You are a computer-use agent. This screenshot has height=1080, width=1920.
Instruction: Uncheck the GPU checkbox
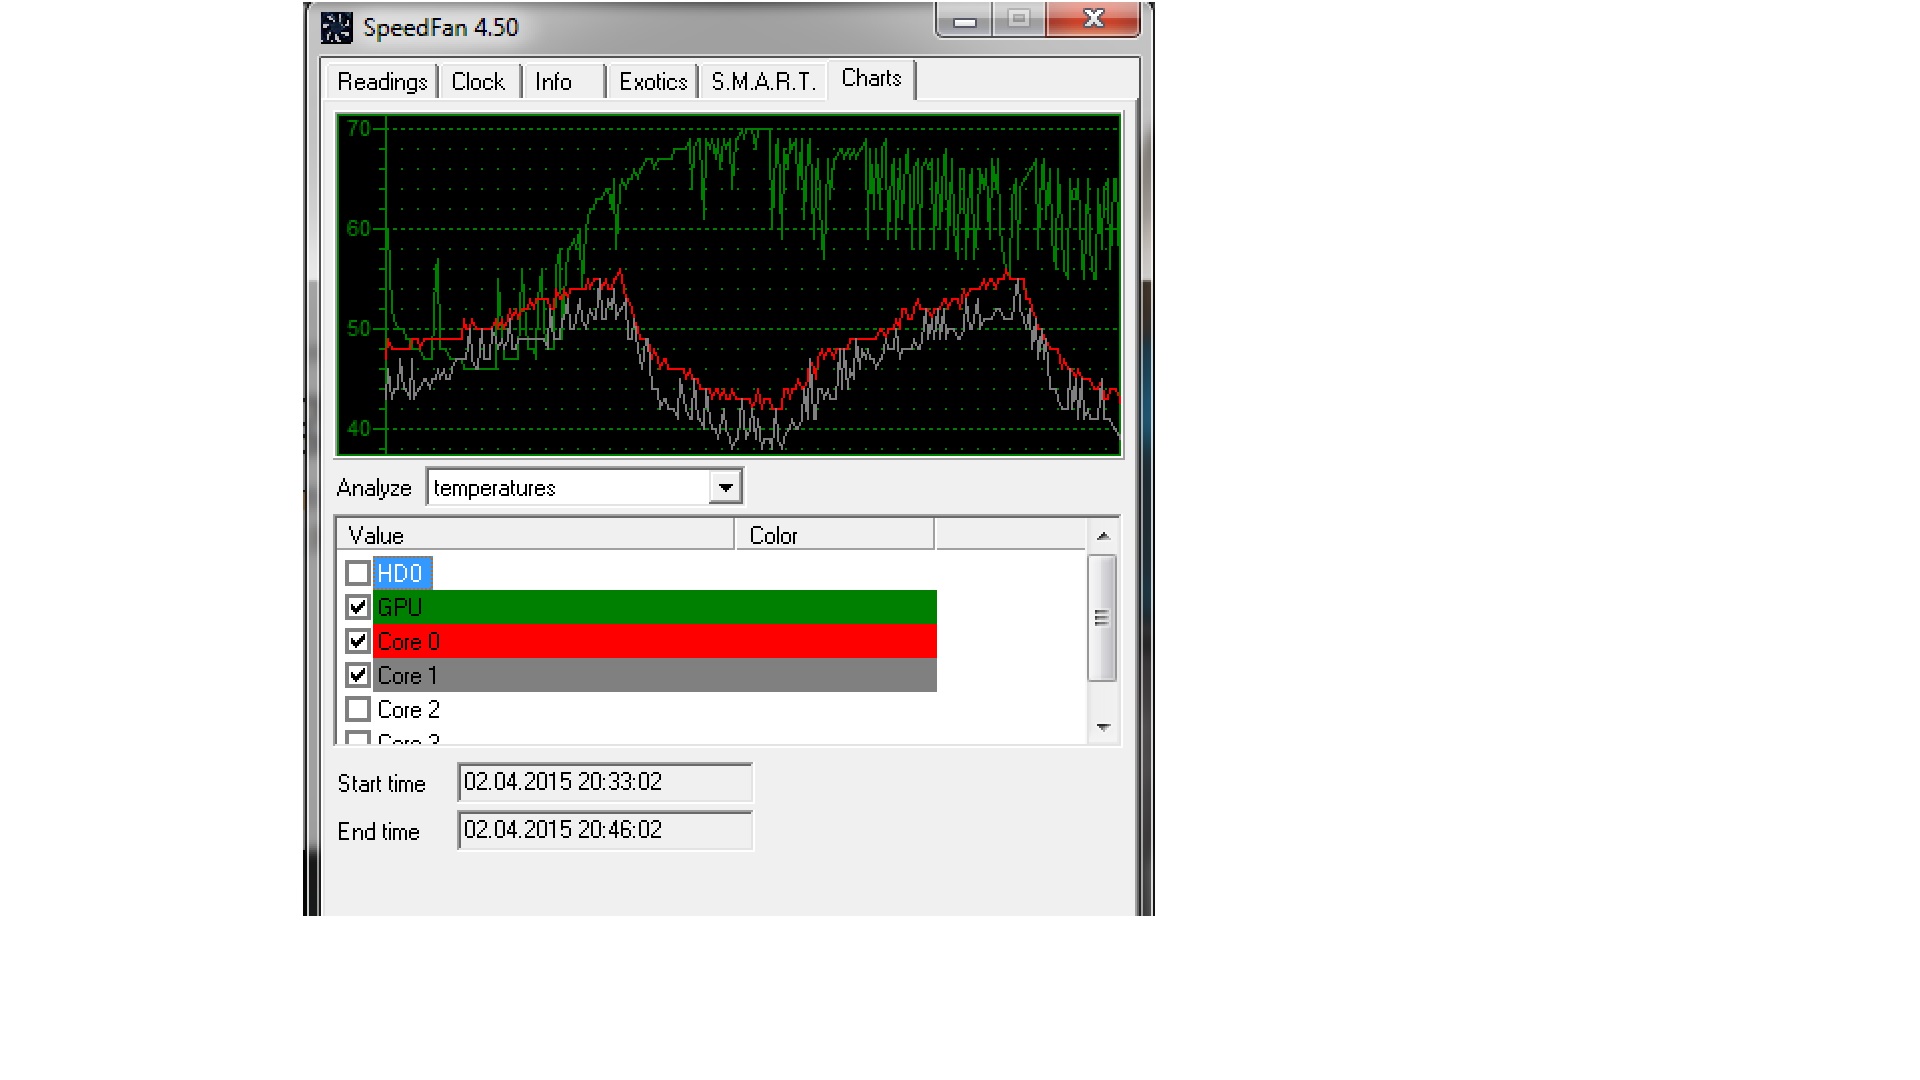[358, 607]
